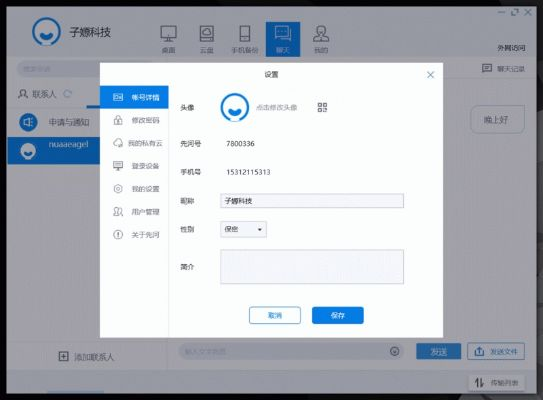Click the cloud icon beside 我的私有云

tap(118, 143)
